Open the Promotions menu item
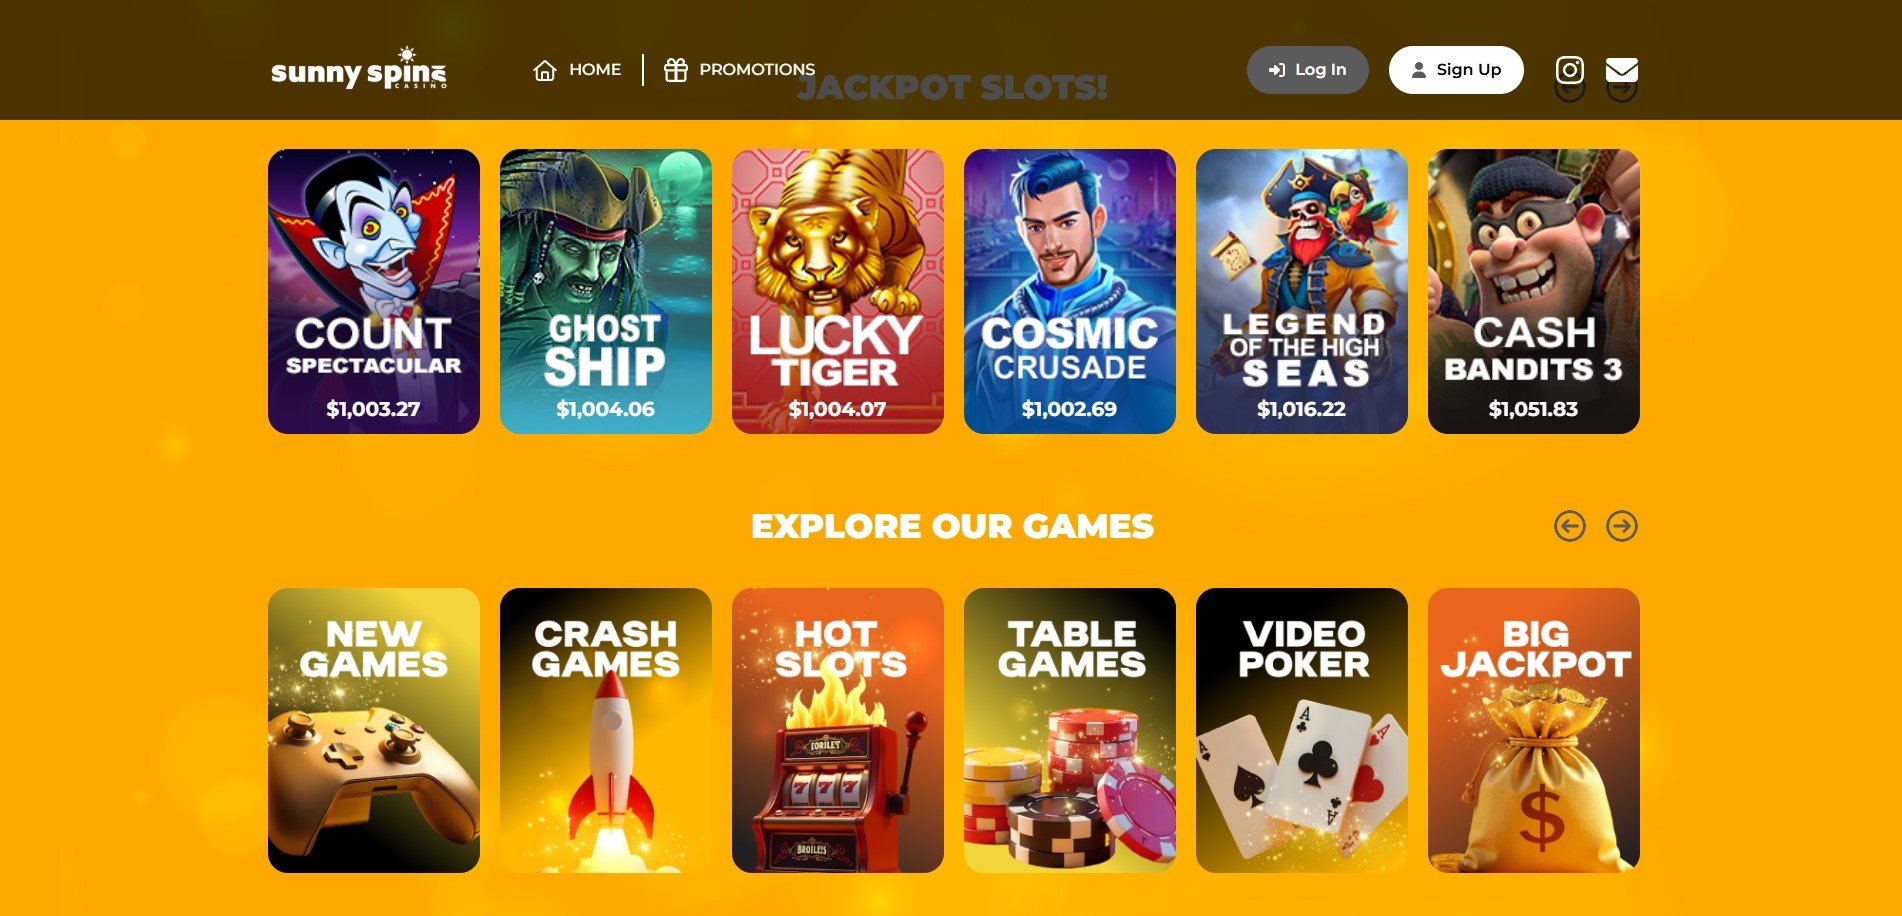The height and width of the screenshot is (916, 1902). (x=739, y=70)
